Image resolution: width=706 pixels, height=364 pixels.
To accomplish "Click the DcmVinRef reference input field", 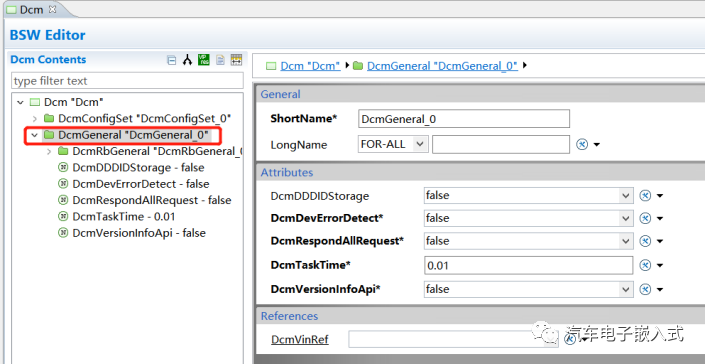I will pyautogui.click(x=453, y=339).
